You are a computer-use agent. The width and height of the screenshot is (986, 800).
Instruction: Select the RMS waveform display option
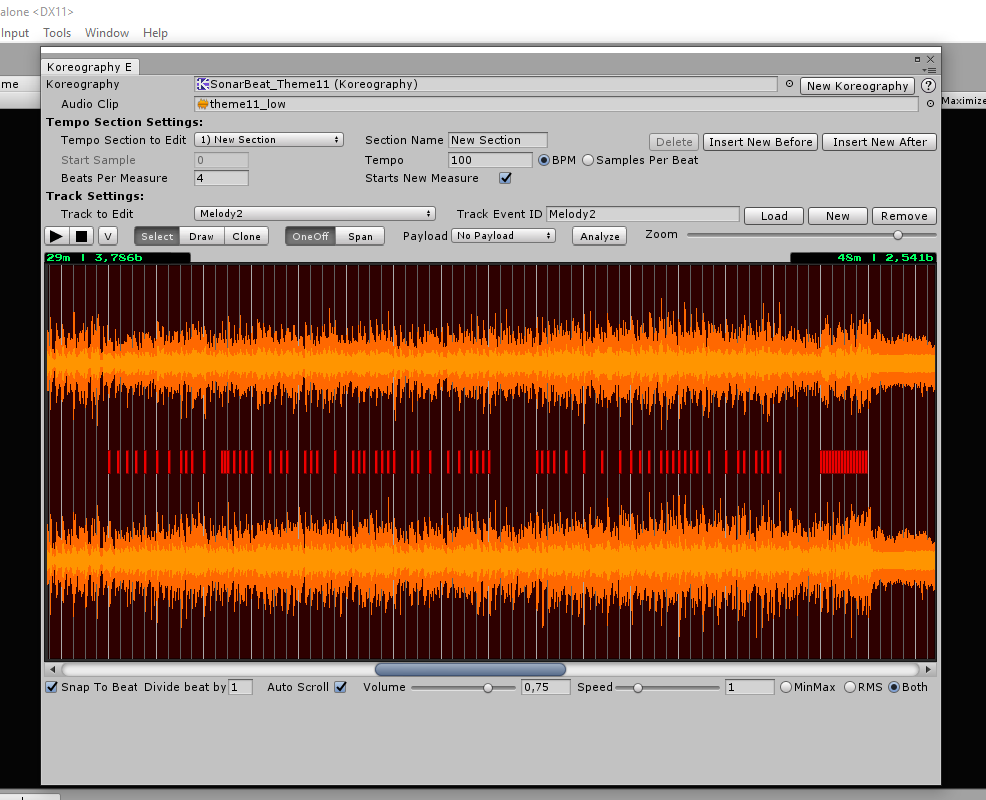tap(850, 687)
